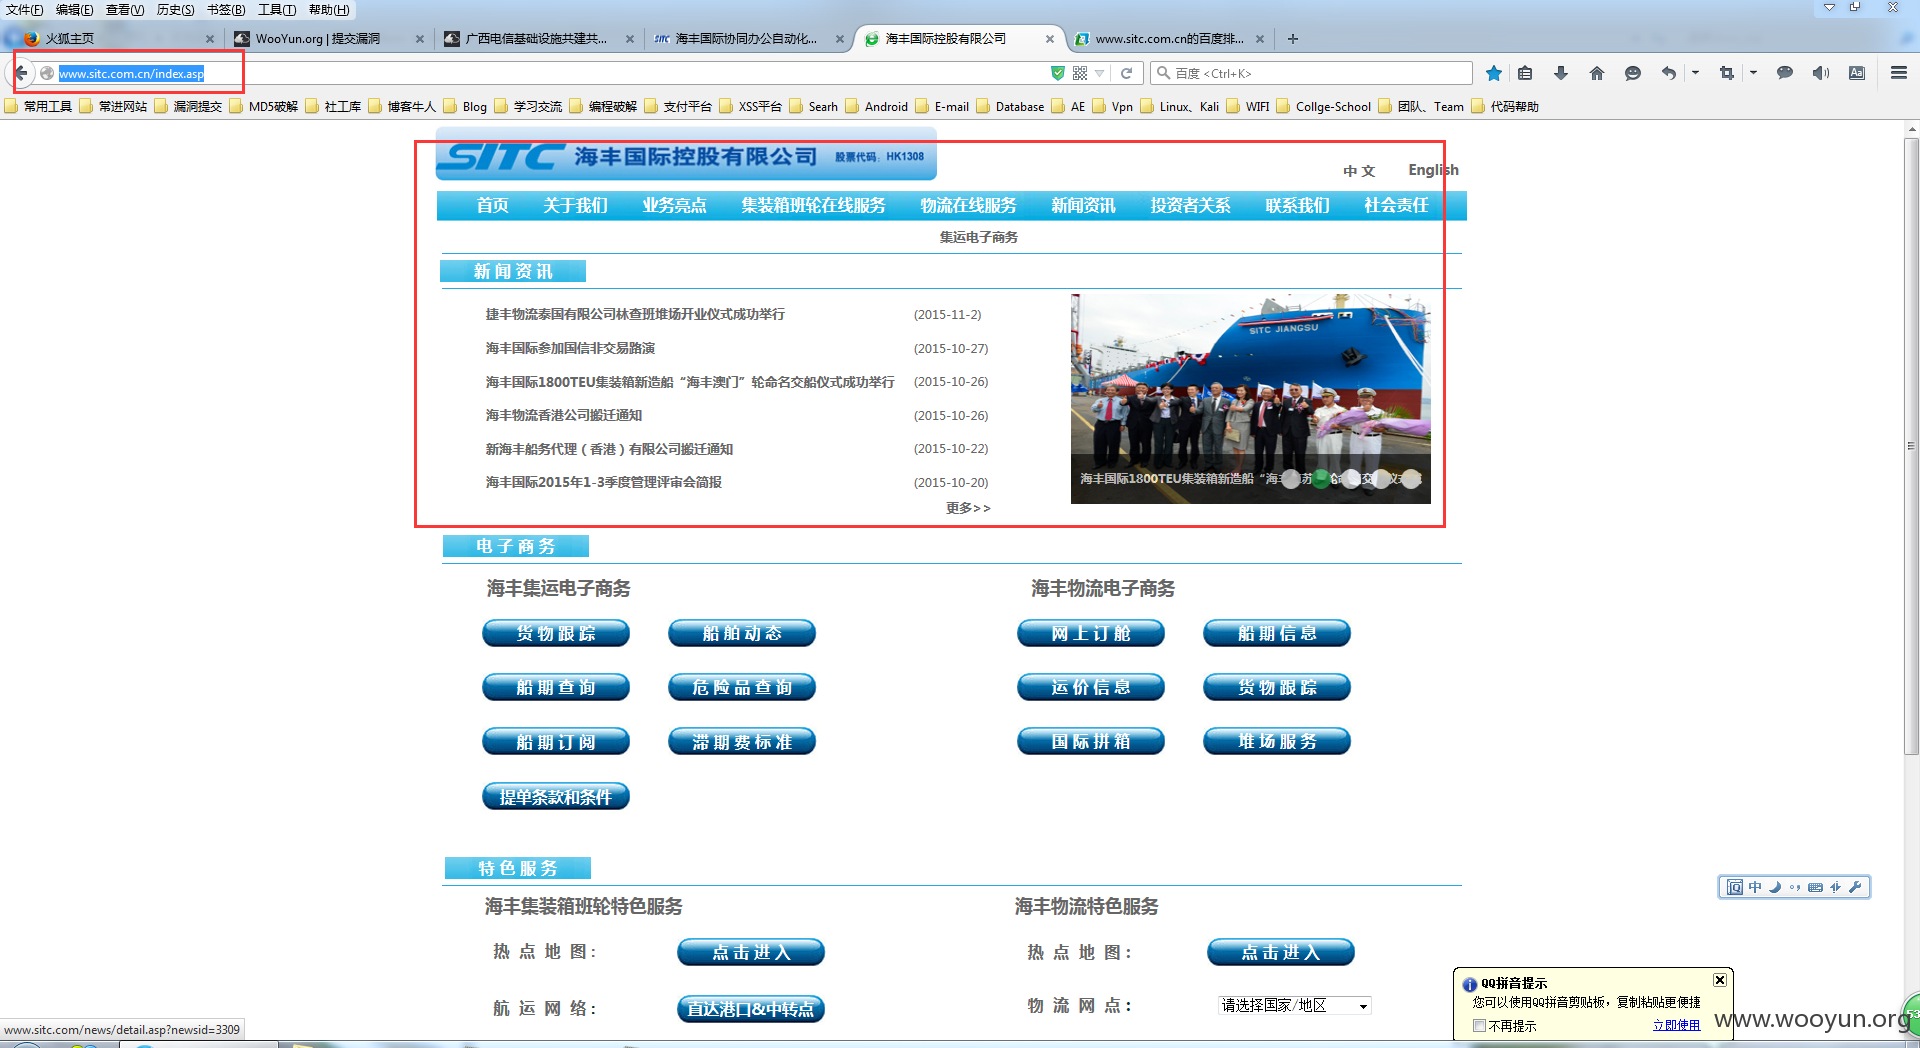Bookmark this page with the star icon
The height and width of the screenshot is (1048, 1920).
tap(1494, 73)
